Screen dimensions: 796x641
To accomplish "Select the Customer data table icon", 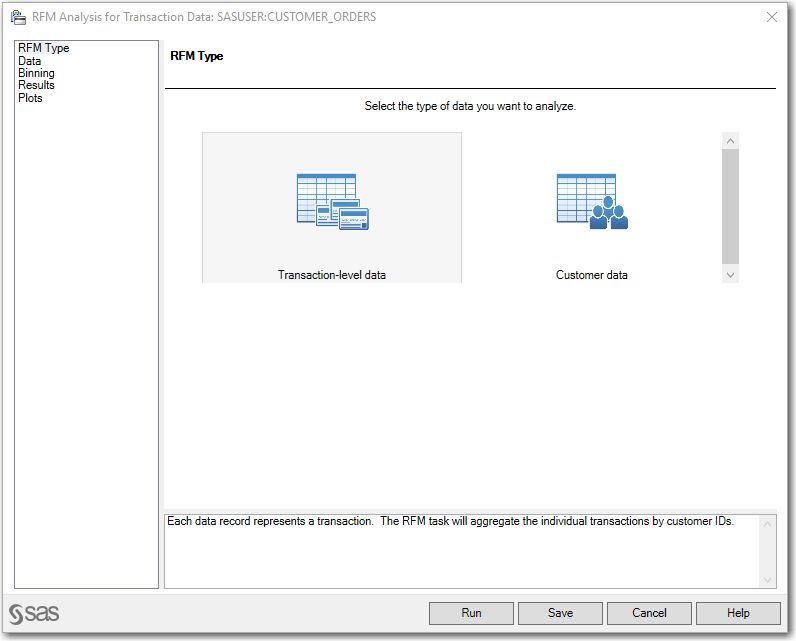I will [592, 201].
